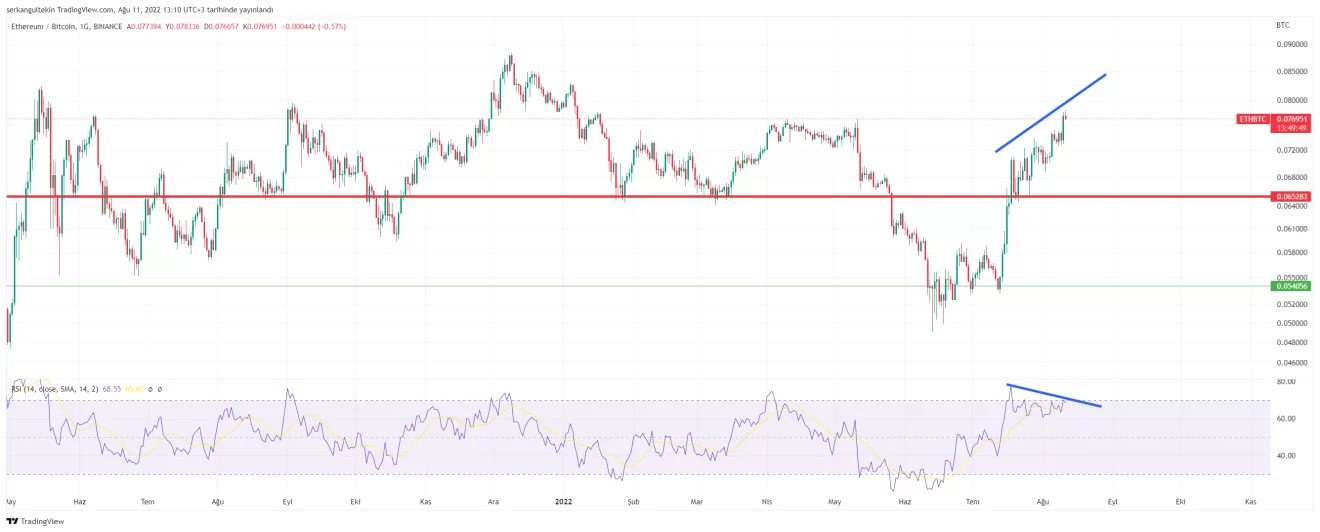1320x532 pixels.
Task: Click the Ethereum / Bitcoin chart title
Action: tap(41, 26)
